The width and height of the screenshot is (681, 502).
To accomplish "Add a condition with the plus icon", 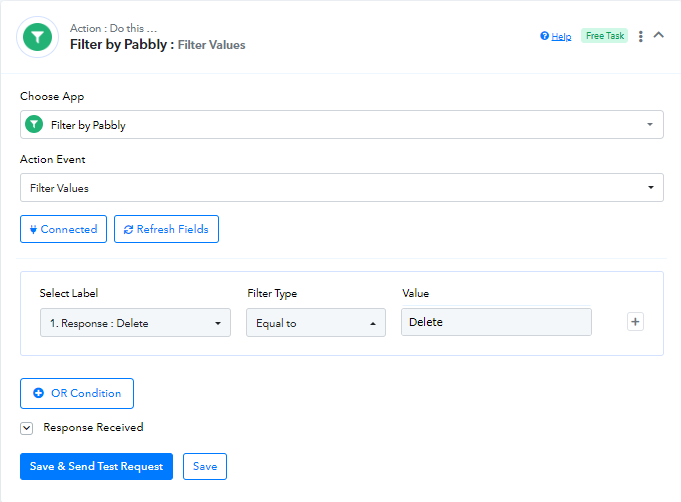I will pos(635,322).
